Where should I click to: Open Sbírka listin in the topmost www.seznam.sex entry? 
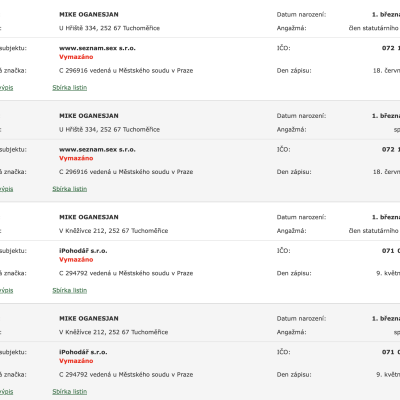[70, 88]
